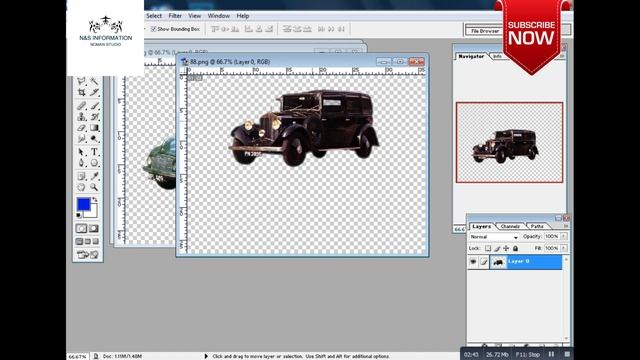Image resolution: width=640 pixels, height=360 pixels.
Task: Hide Layer 0 using eye icon
Action: 473,262
